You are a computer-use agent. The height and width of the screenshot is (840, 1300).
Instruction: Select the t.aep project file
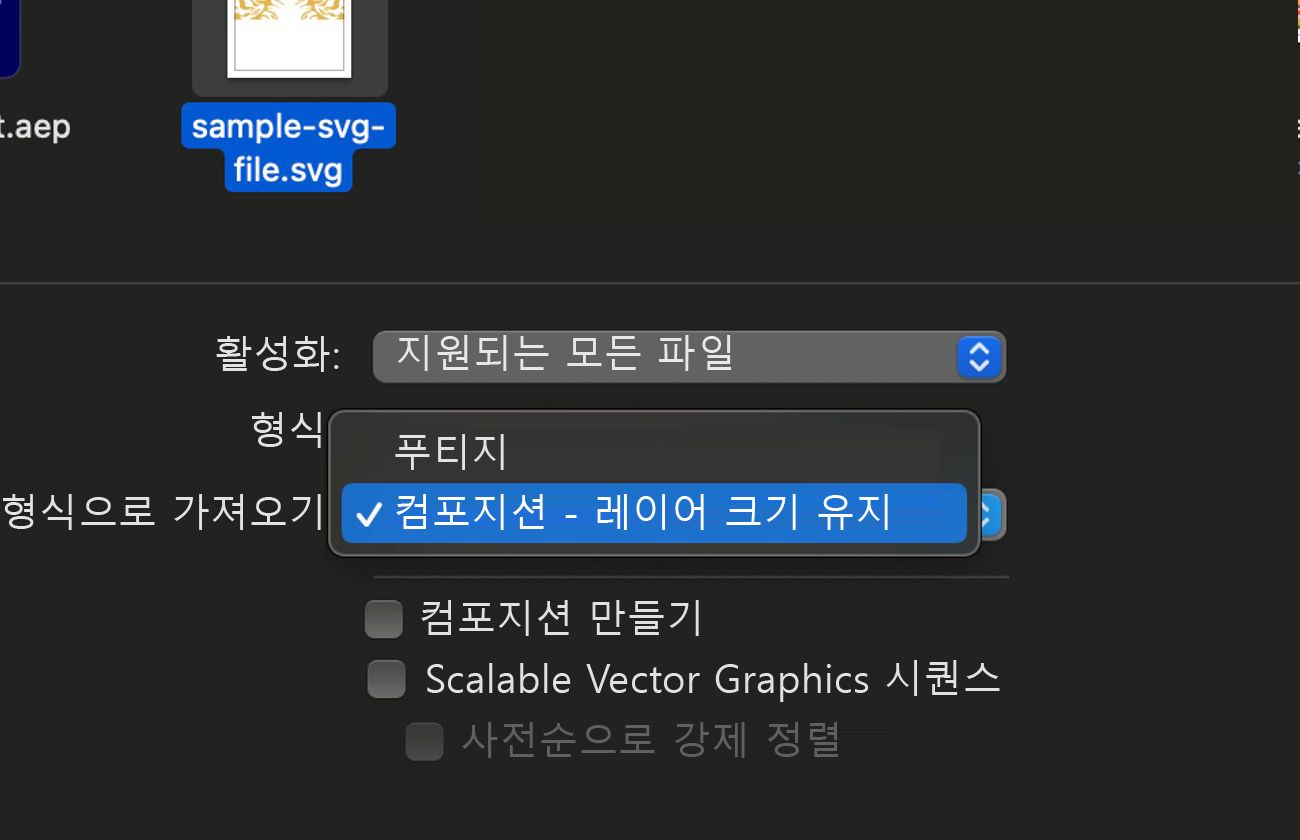coord(35,127)
